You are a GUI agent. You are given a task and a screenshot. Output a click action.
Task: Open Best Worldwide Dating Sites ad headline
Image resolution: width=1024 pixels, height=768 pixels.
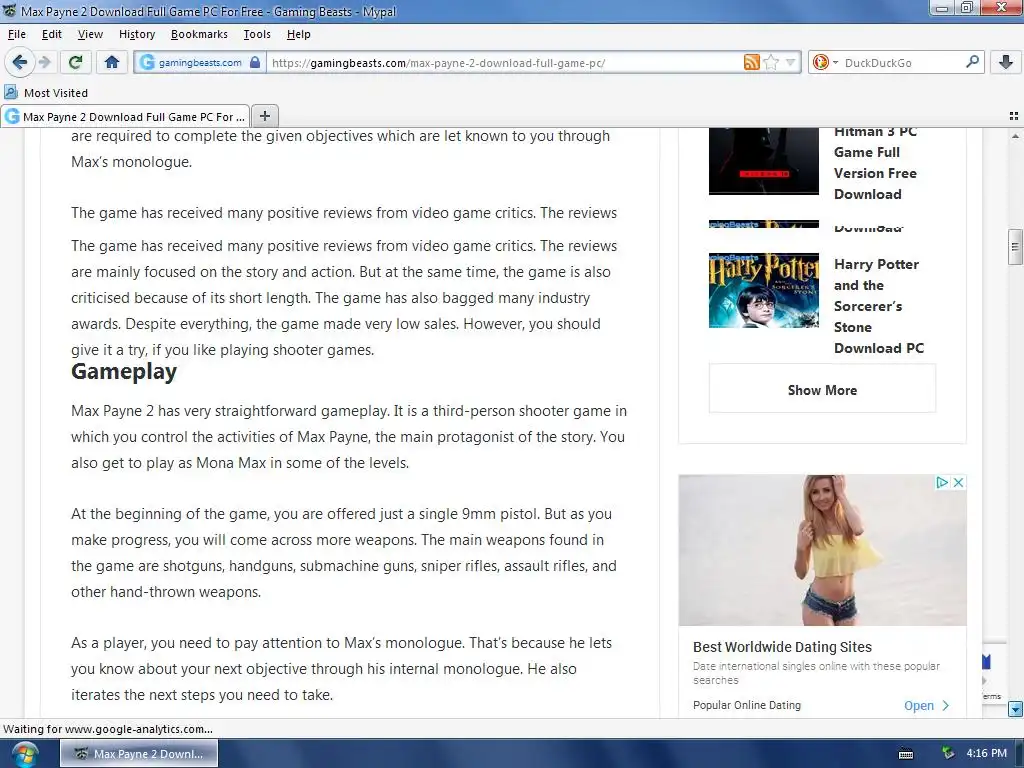(782, 647)
